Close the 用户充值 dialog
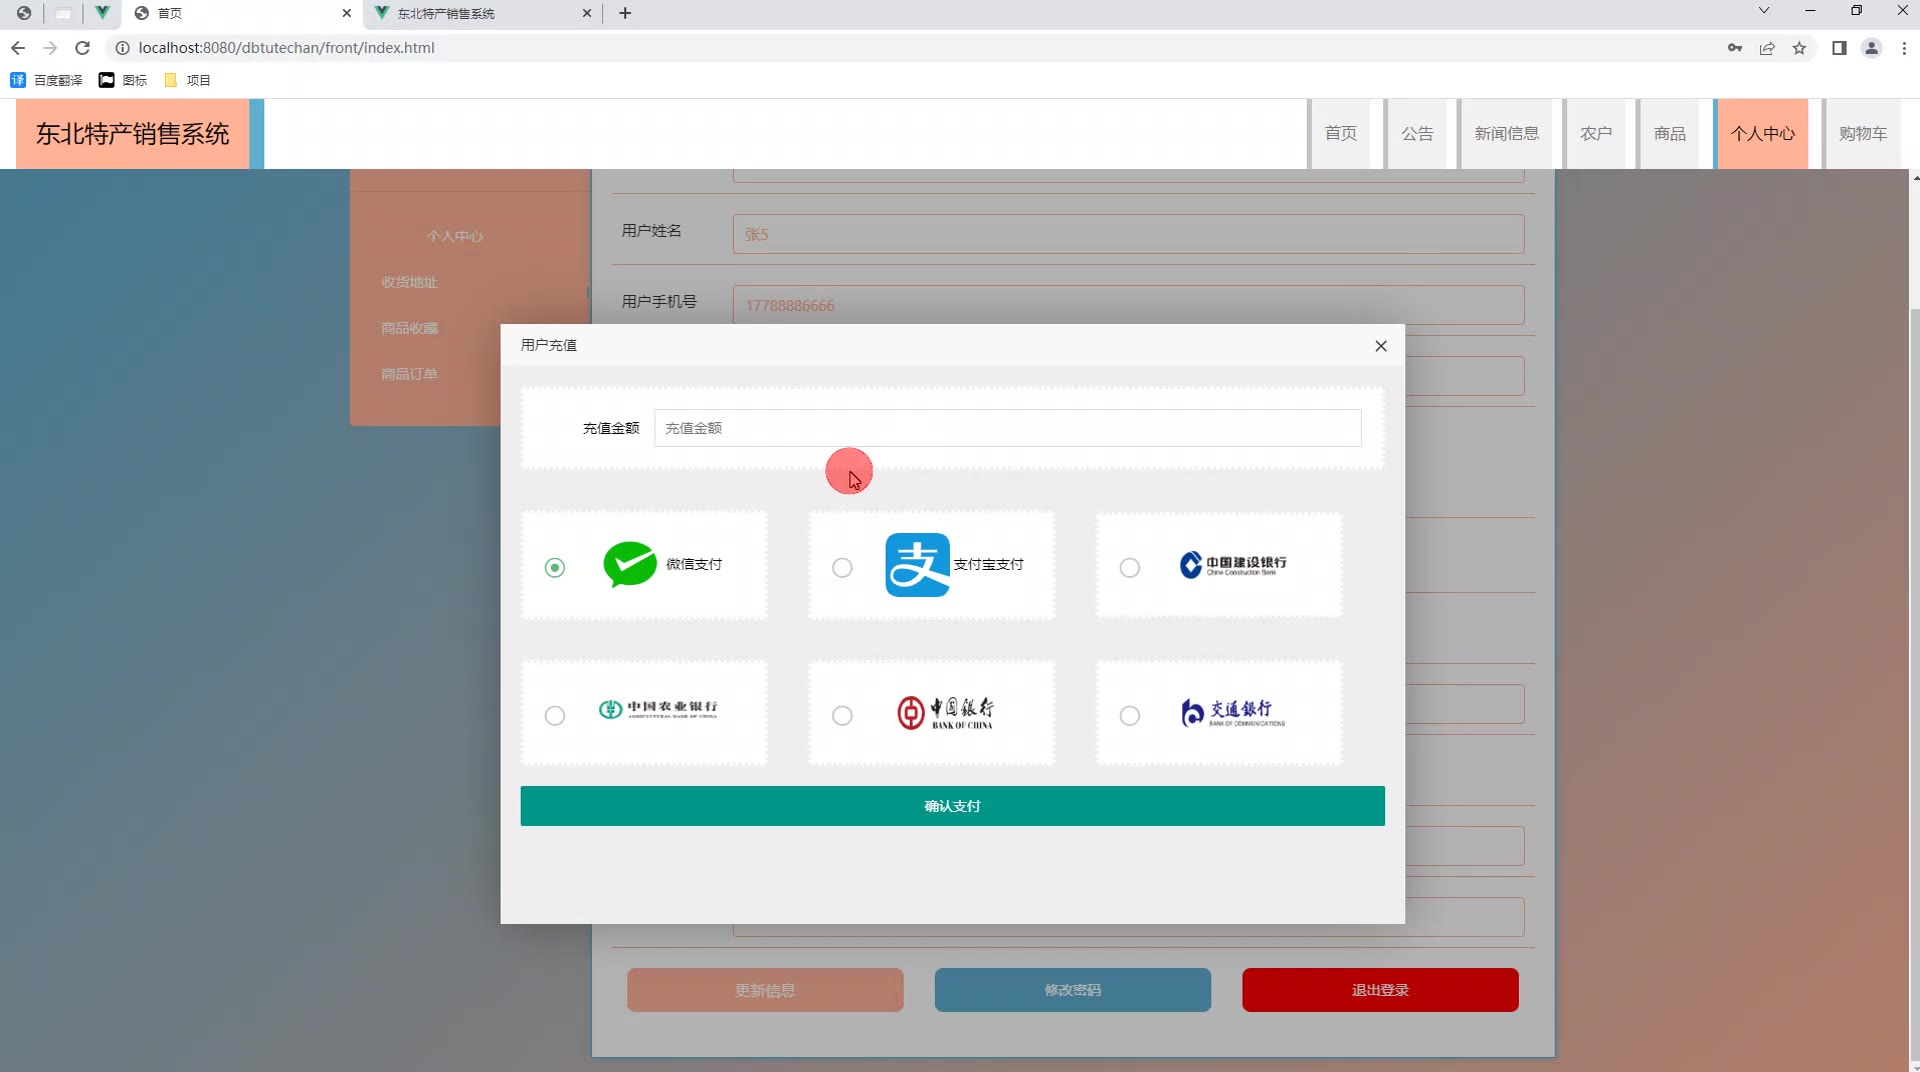This screenshot has width=1920, height=1072. [1381, 346]
